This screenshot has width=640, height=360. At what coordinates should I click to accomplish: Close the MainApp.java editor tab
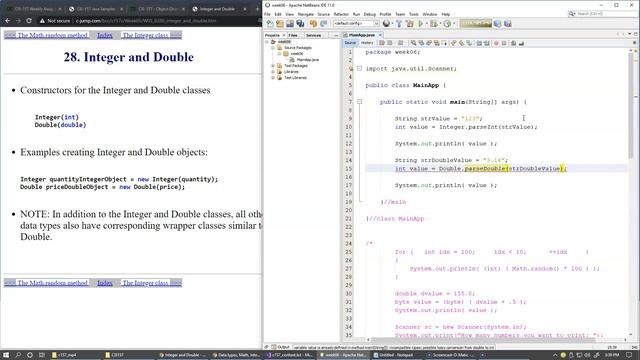coord(380,35)
